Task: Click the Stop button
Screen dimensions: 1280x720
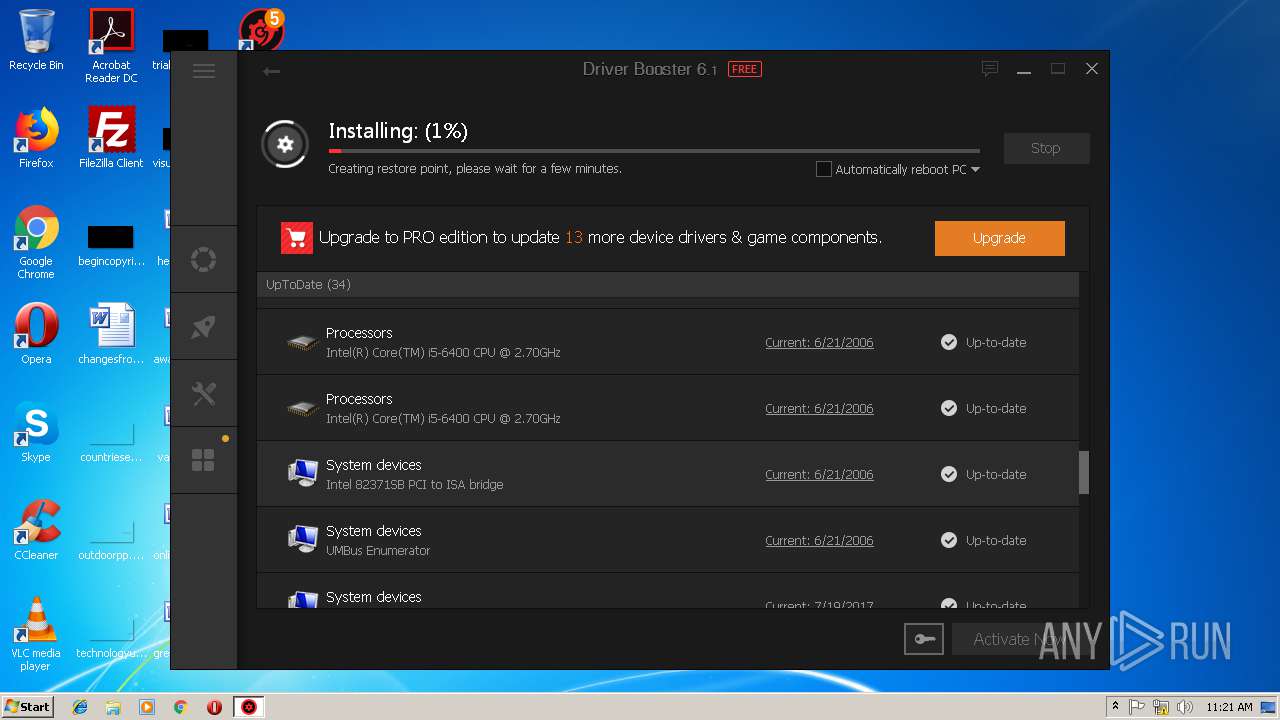Action: (1046, 148)
